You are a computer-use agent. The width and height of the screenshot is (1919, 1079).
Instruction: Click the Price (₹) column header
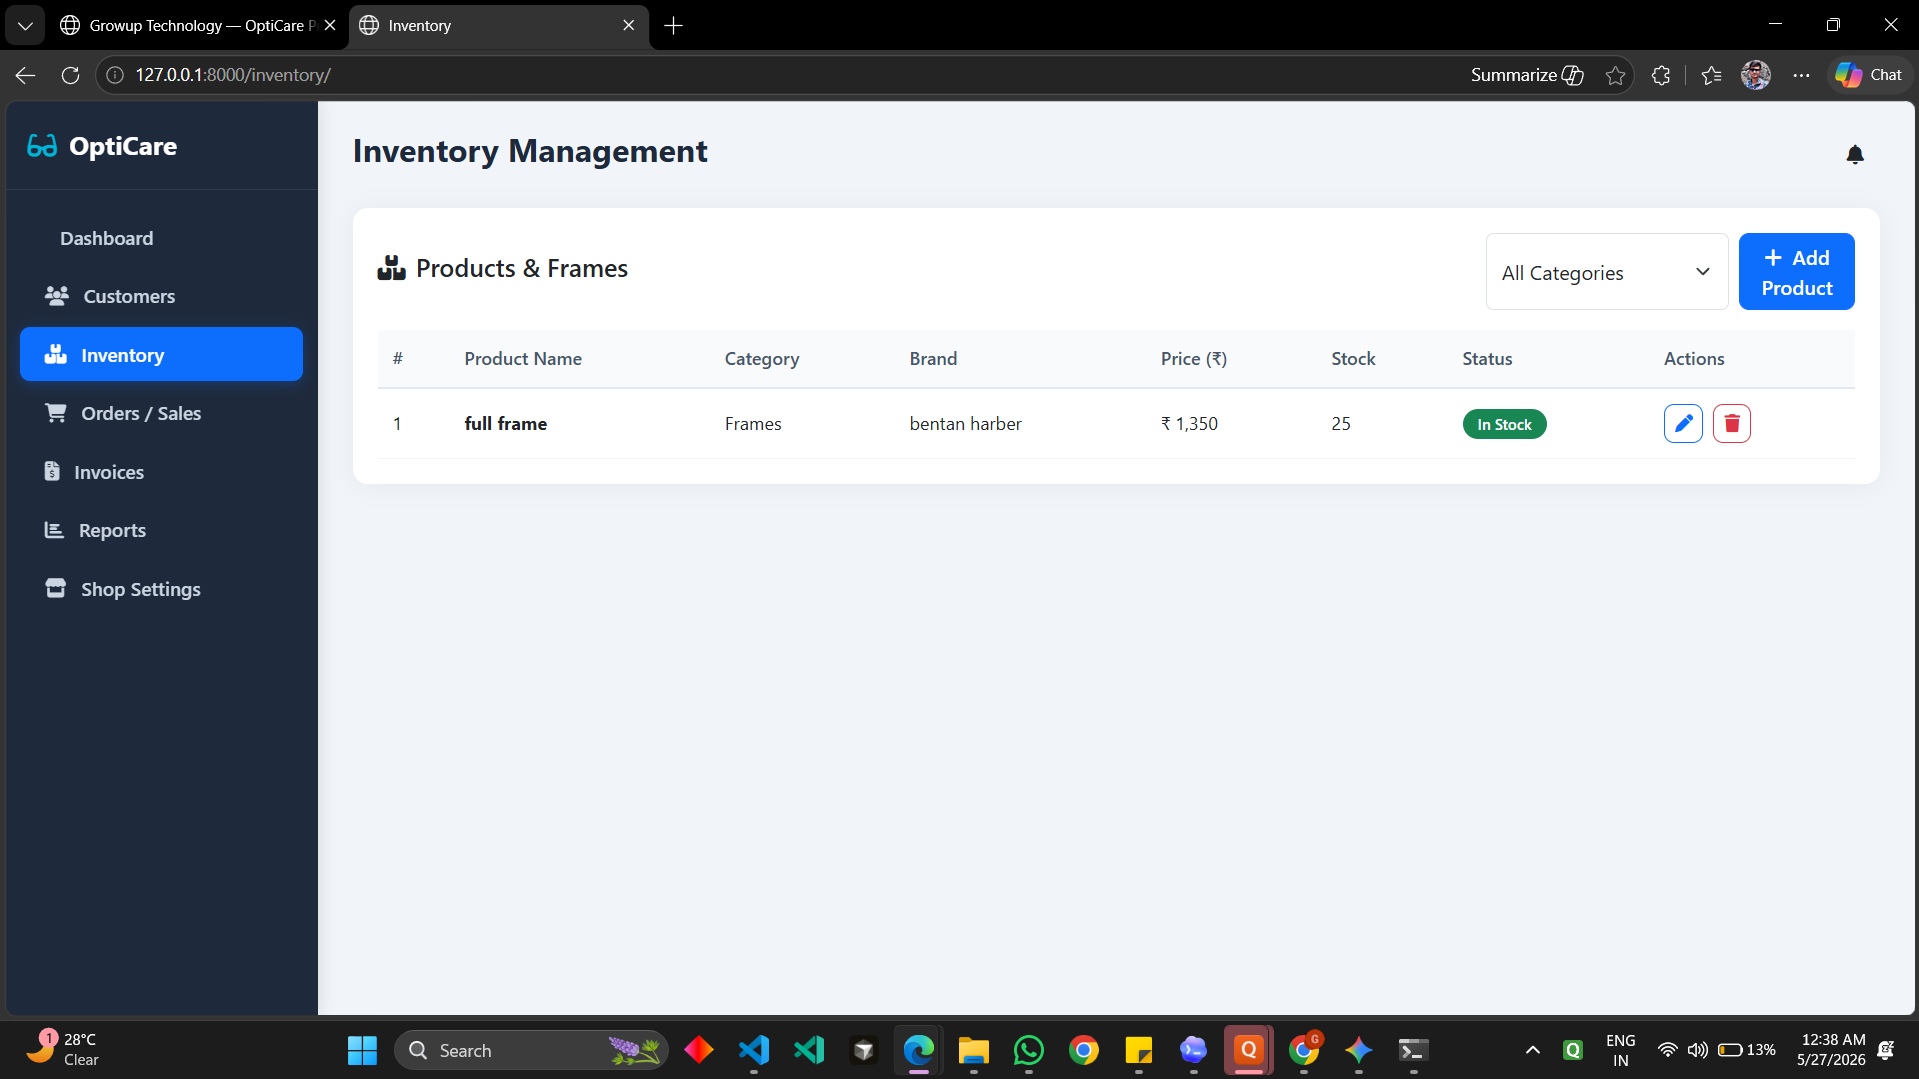tap(1194, 358)
